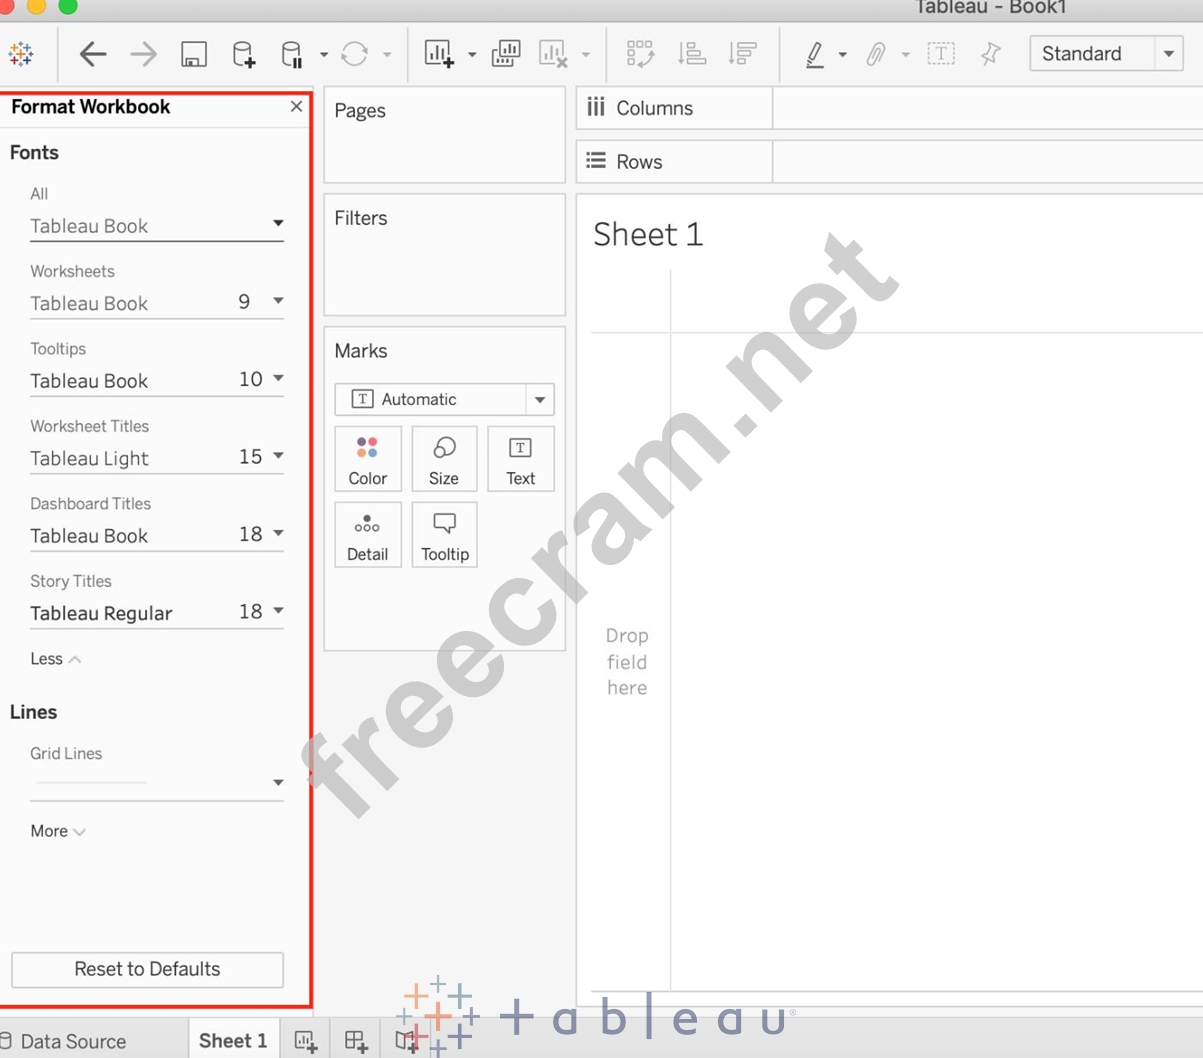Click the Filters shelf
The width and height of the screenshot is (1203, 1058).
pos(444,255)
